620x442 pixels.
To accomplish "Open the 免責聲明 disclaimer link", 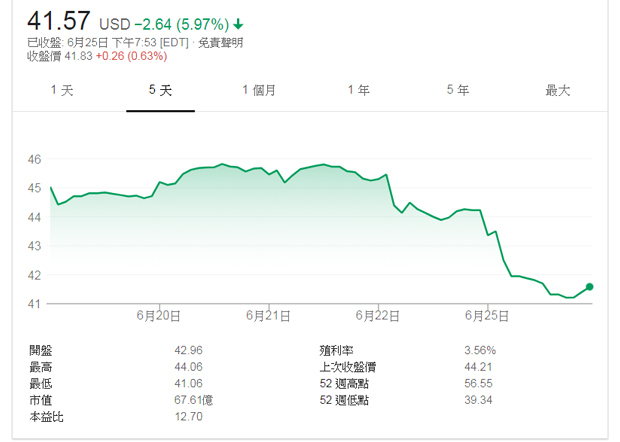I will click(221, 42).
